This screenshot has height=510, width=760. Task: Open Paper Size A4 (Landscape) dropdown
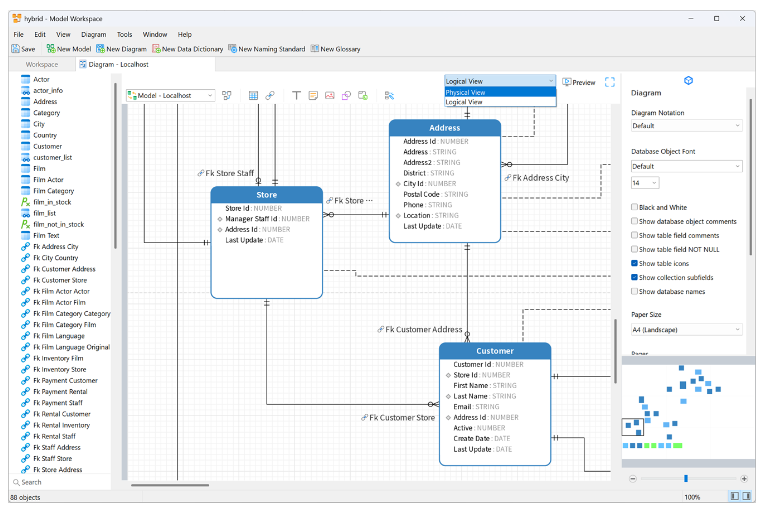[x=686, y=330]
